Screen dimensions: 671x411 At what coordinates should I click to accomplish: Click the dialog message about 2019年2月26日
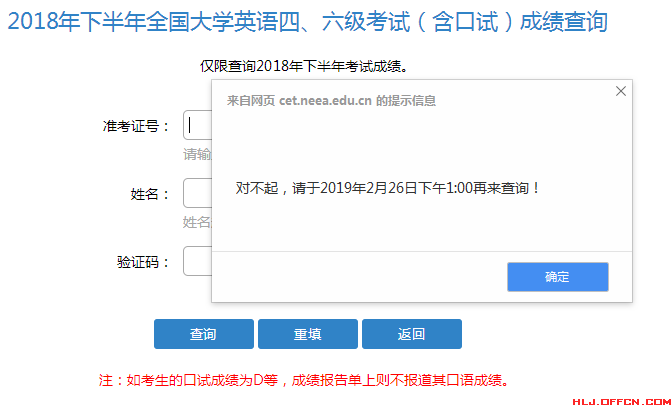388,188
